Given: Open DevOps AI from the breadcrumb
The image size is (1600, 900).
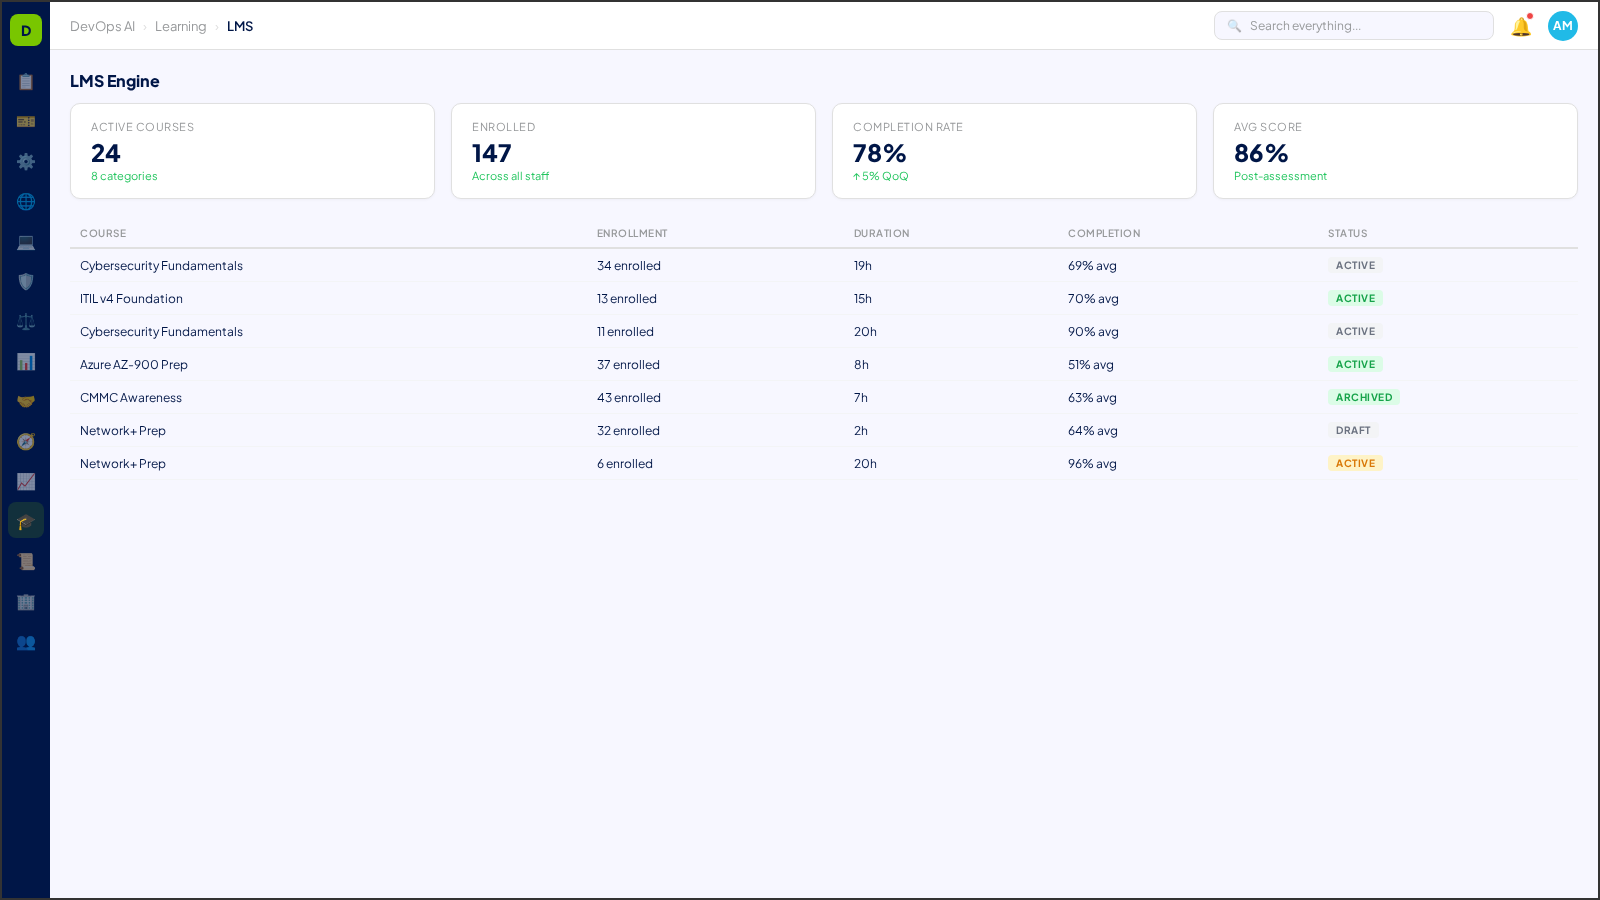Looking at the screenshot, I should [x=102, y=26].
